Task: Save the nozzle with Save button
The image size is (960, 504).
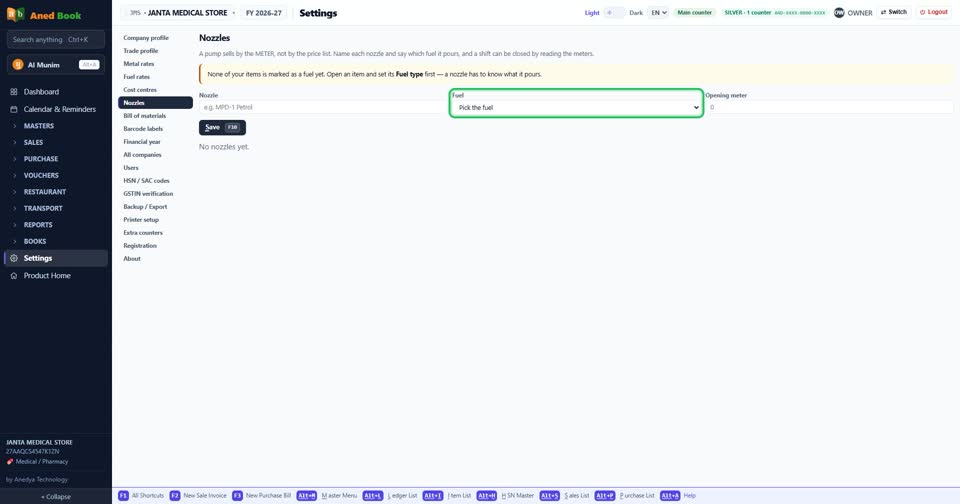Action: [222, 127]
